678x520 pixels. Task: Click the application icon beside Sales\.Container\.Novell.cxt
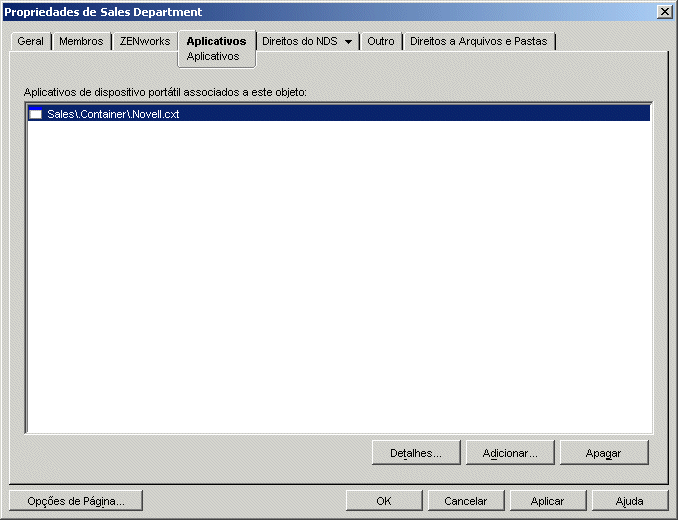tap(35, 114)
